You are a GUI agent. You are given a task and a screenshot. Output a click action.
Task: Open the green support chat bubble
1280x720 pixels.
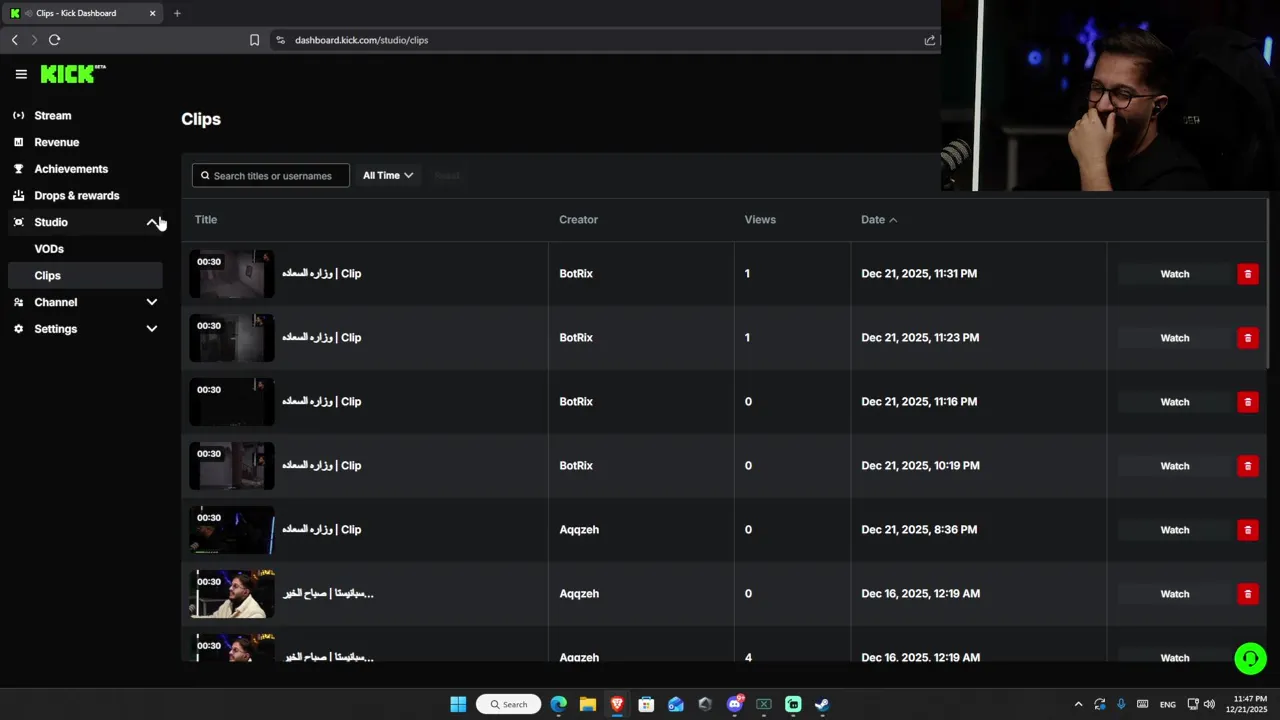pyautogui.click(x=1250, y=658)
